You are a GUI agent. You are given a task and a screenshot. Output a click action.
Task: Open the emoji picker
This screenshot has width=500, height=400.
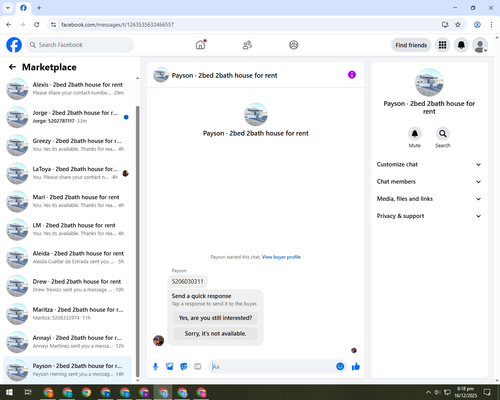click(x=340, y=367)
